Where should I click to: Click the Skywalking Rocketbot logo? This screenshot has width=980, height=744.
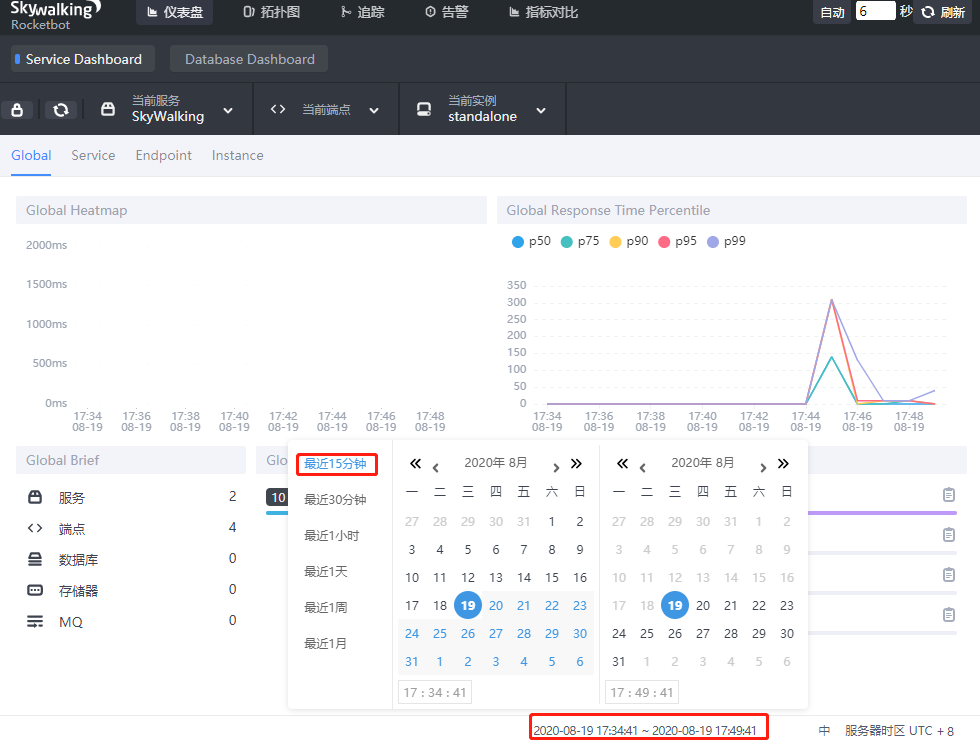point(55,15)
